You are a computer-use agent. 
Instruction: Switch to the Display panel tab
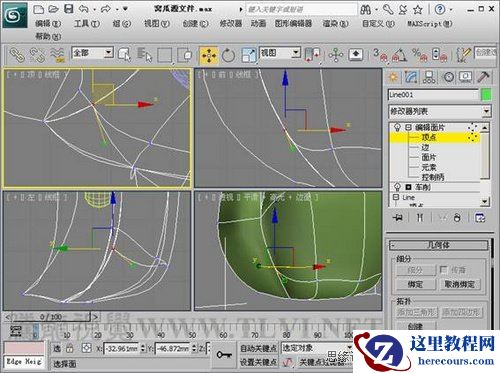[x=465, y=77]
